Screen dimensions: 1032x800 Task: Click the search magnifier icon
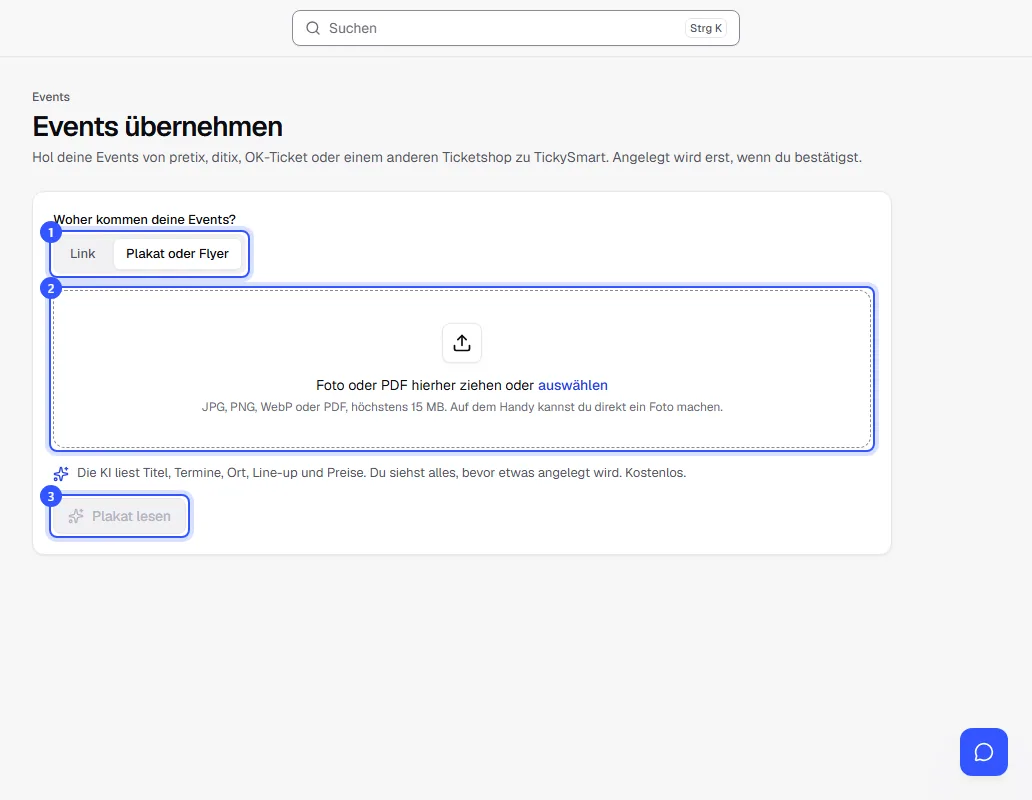[313, 28]
